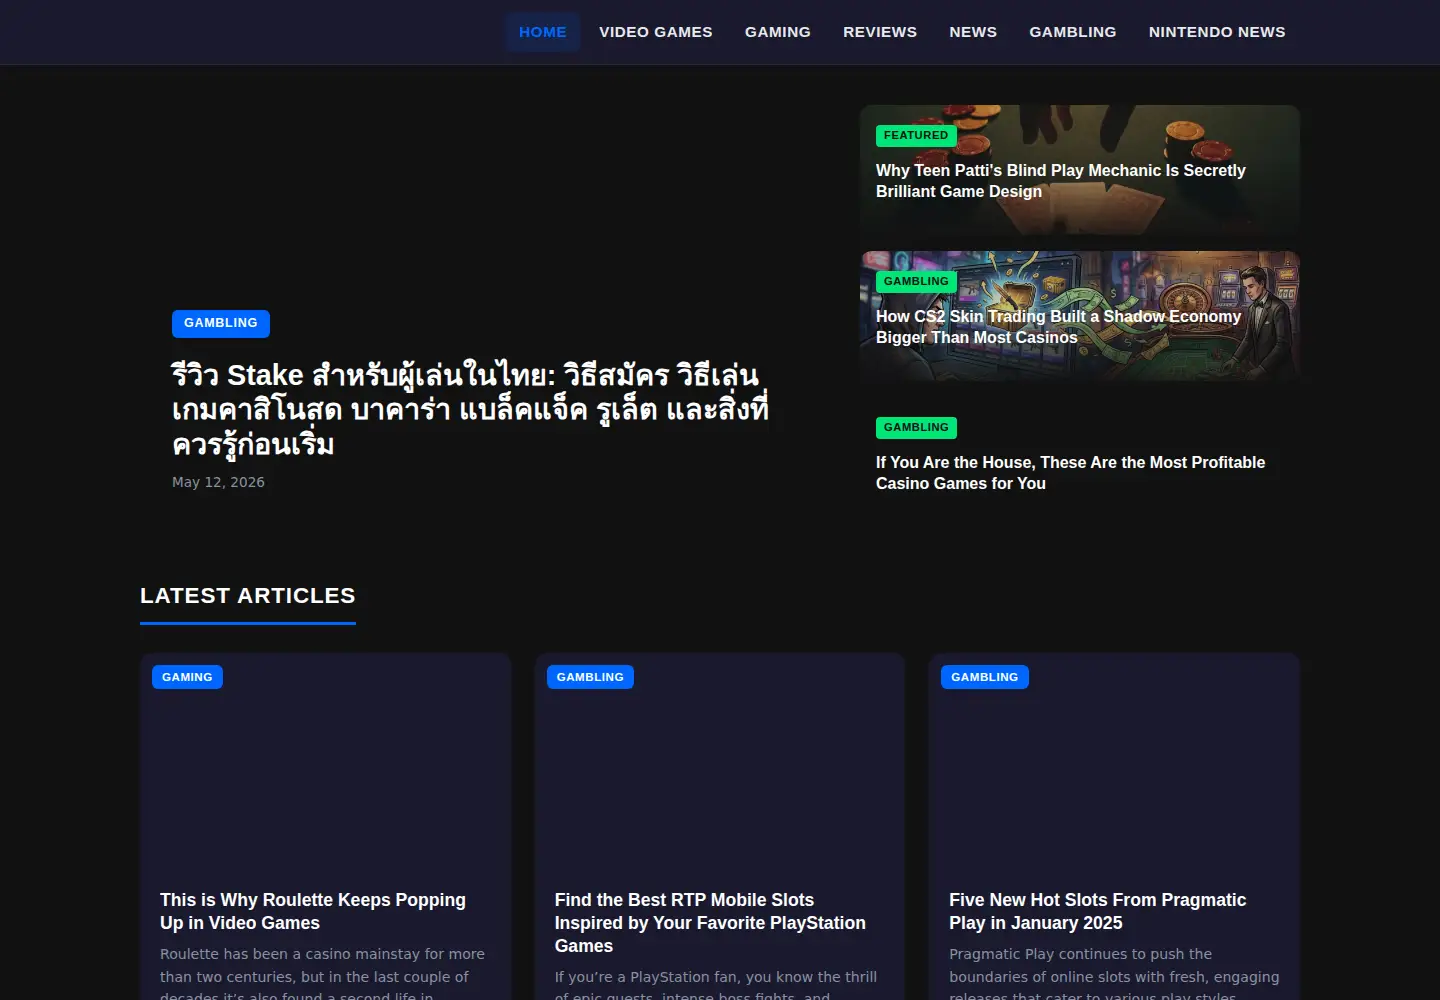Image resolution: width=1440 pixels, height=1000 pixels.
Task: Click the Roulette article excerpt text
Action: pos(322,975)
